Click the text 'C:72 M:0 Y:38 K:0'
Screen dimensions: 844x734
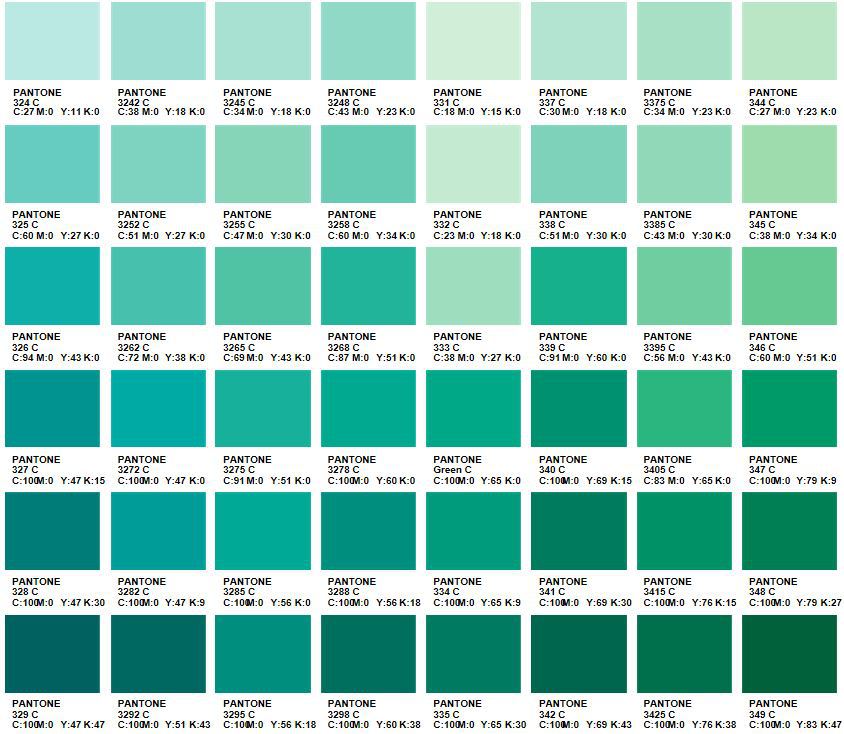click(x=161, y=357)
